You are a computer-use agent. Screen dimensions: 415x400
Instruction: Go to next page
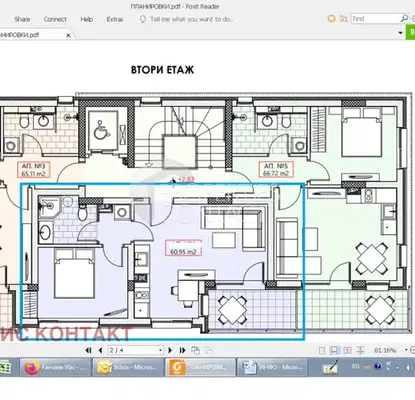170,350
